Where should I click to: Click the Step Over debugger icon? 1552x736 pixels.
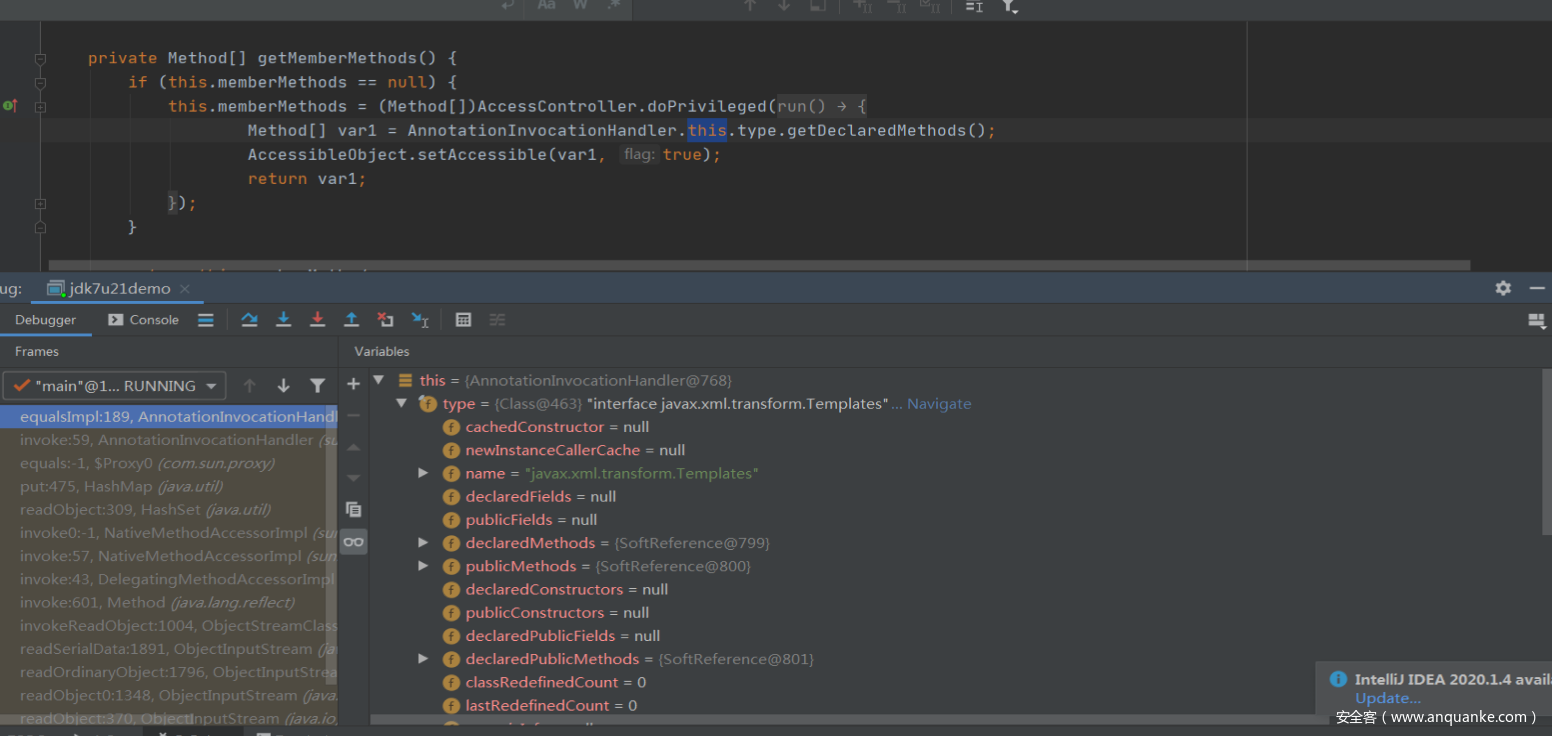point(249,320)
